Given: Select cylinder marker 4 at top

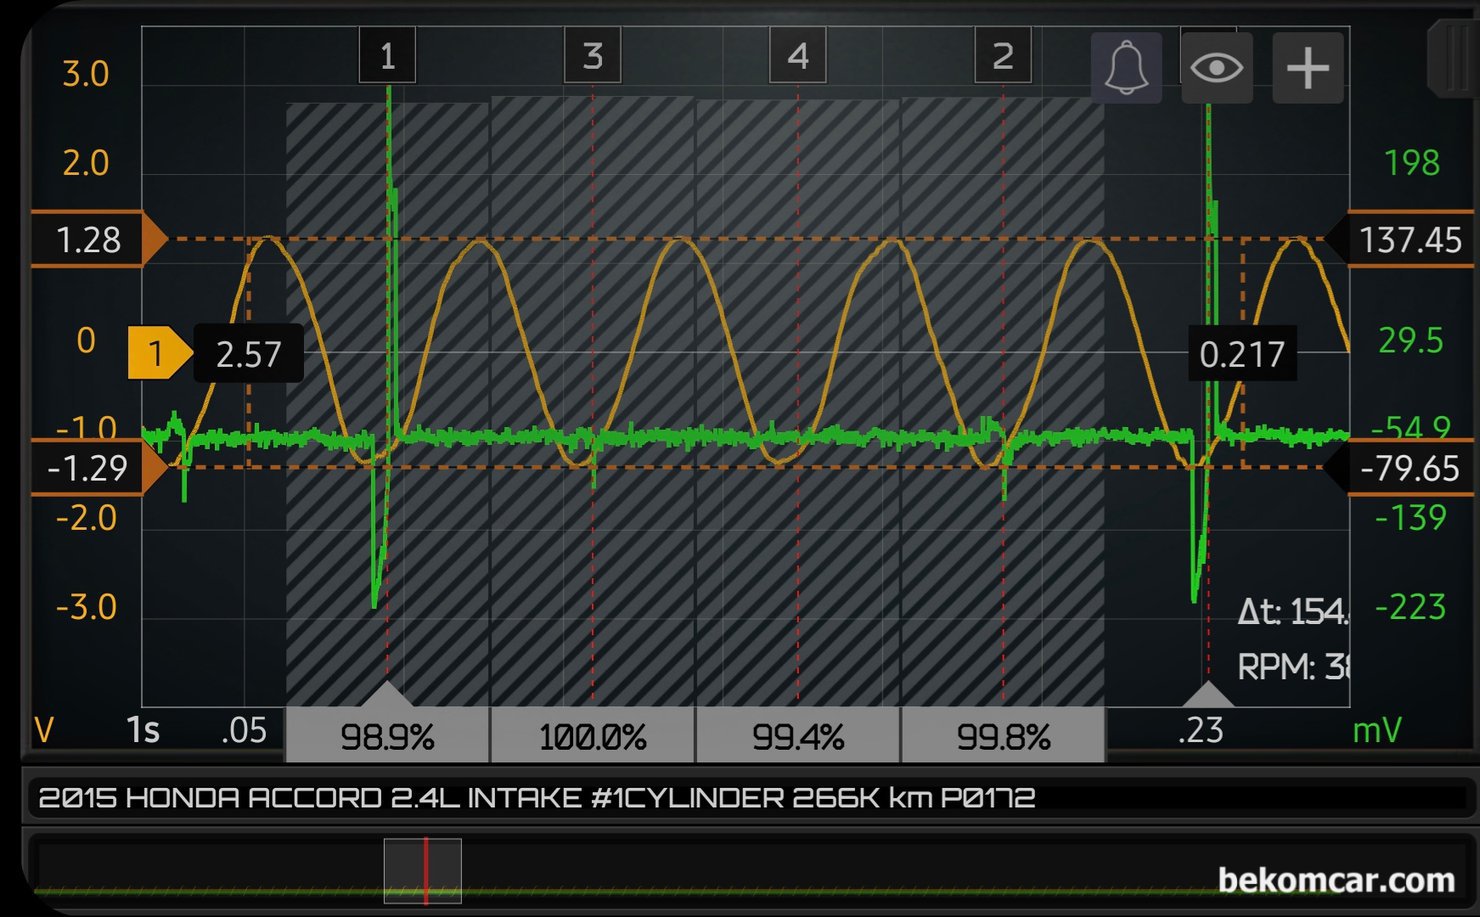Looking at the screenshot, I should 798,56.
